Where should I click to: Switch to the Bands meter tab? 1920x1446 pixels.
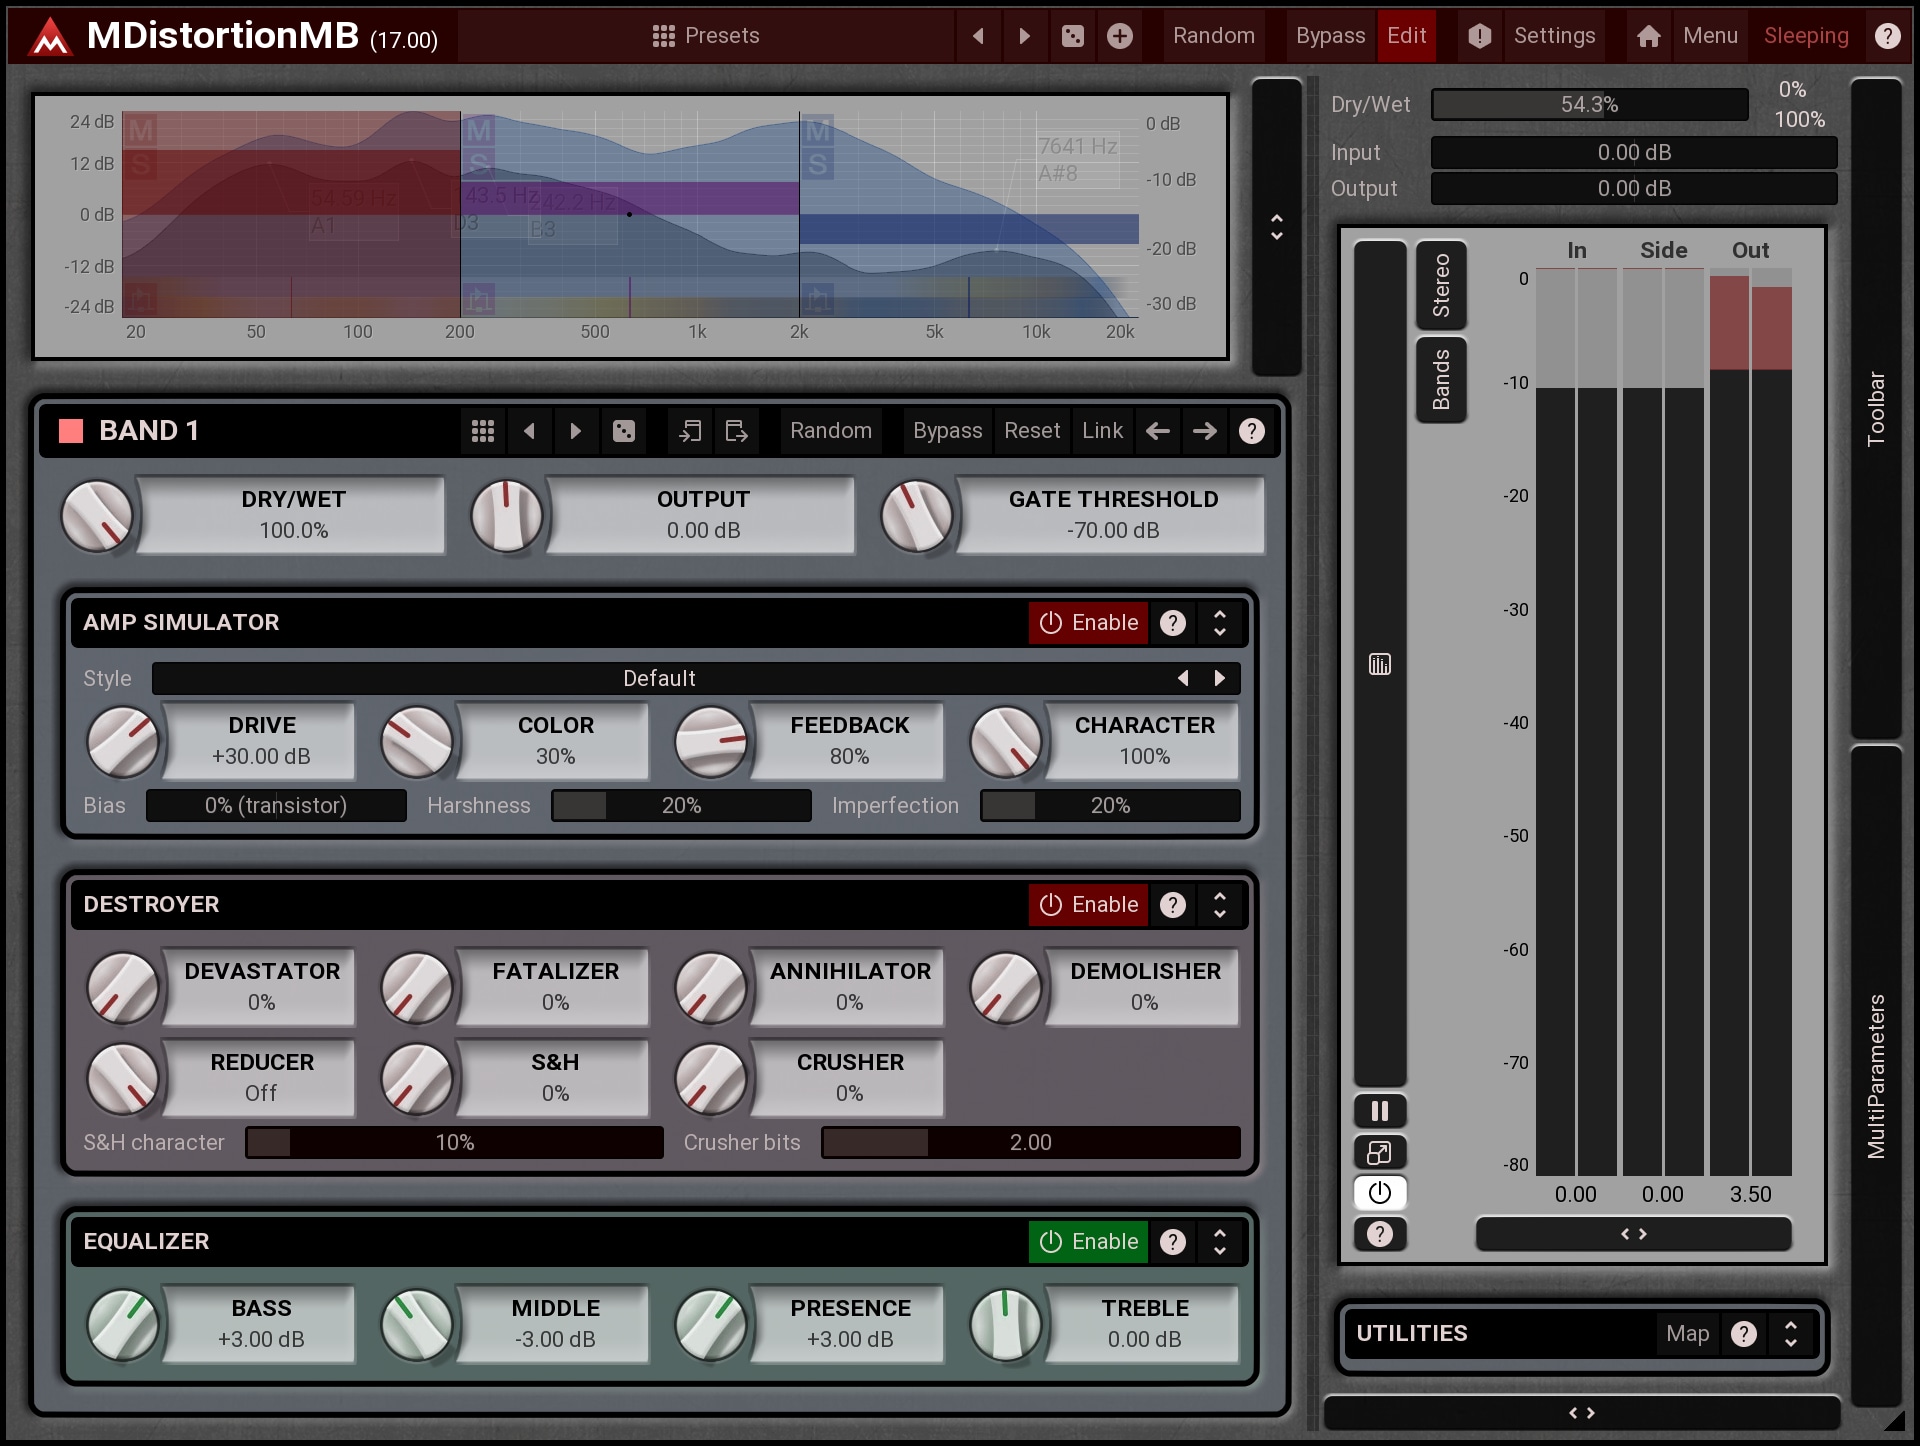(1441, 380)
